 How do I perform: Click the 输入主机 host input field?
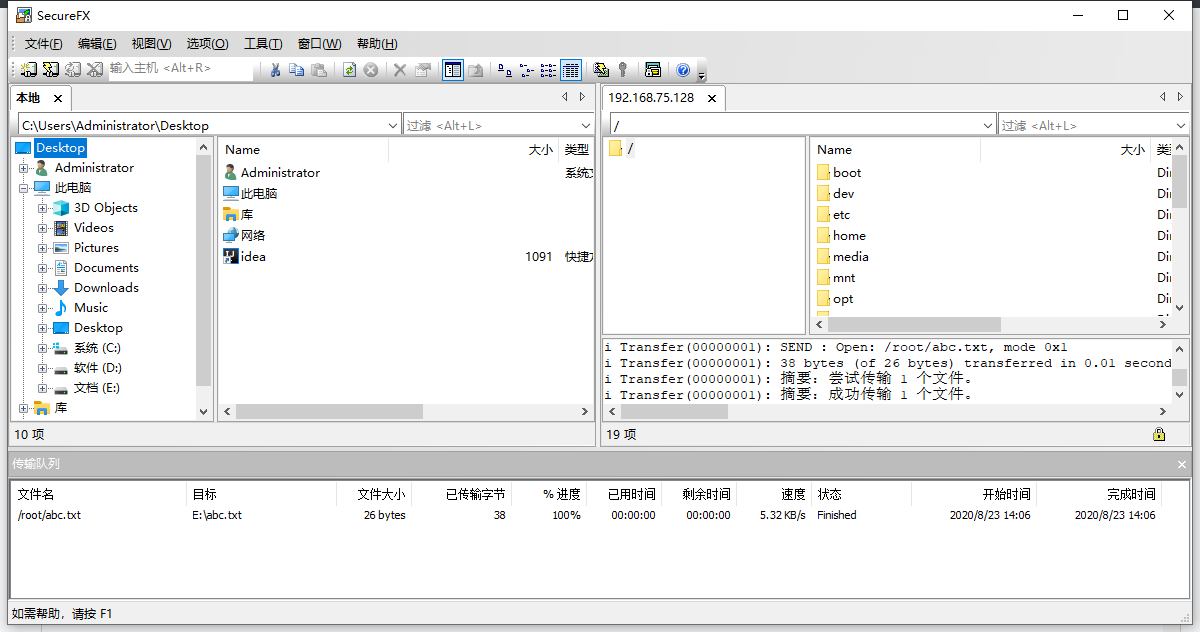180,69
